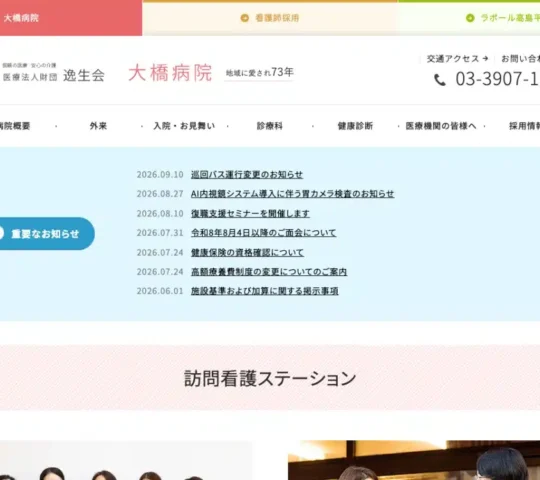The image size is (540, 480).
Task: Click the 大橋病院 pink logo title
Action: pyautogui.click(x=170, y=73)
